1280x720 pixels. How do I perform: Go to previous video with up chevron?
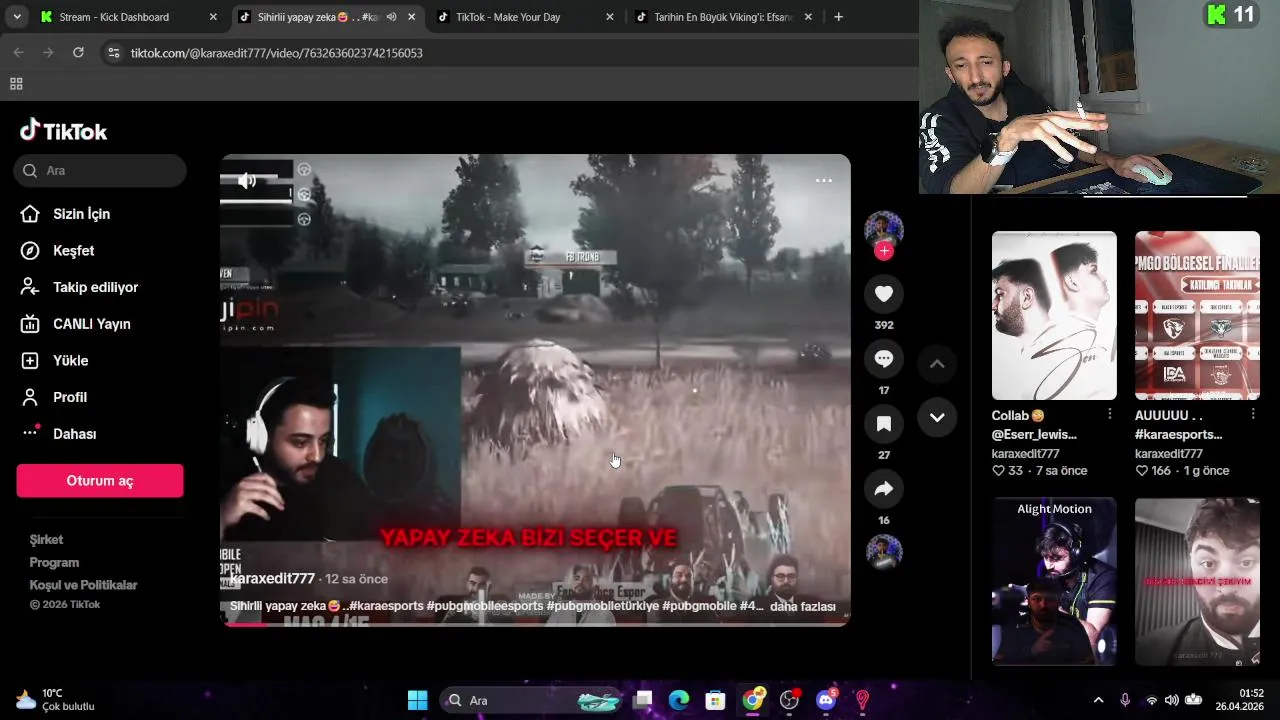click(x=937, y=364)
